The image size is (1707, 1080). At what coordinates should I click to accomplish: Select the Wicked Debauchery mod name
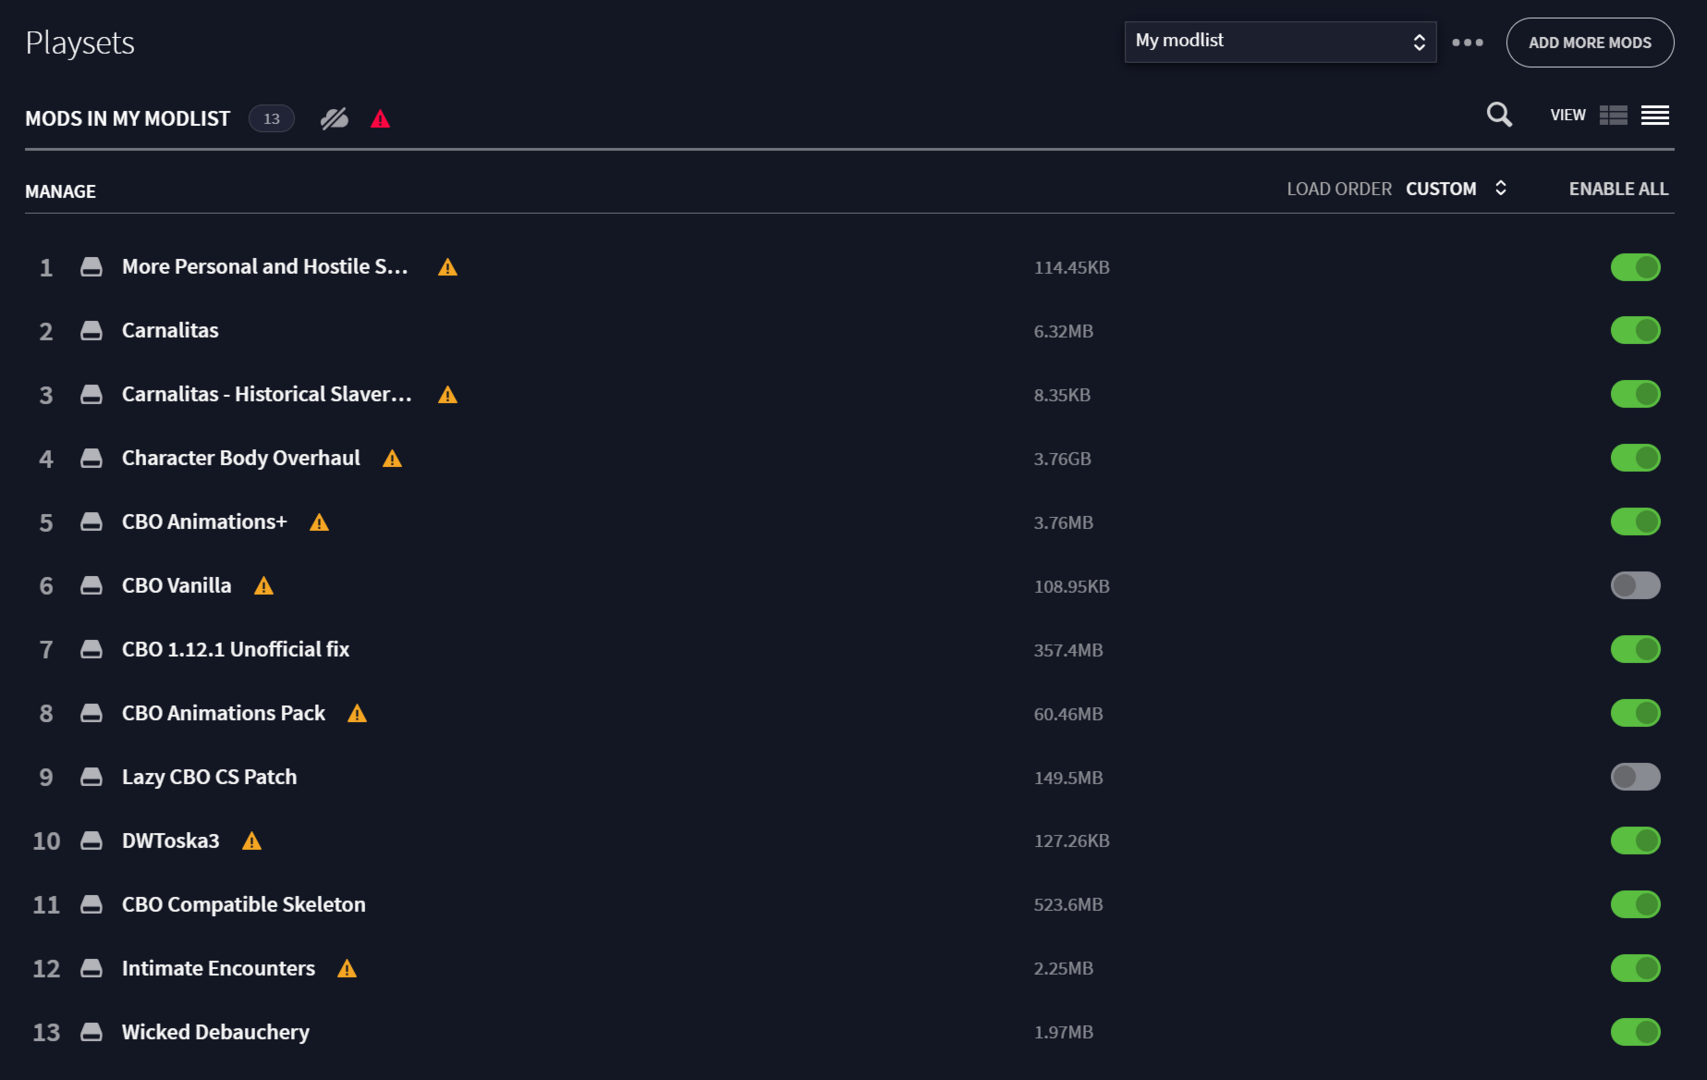pos(216,1032)
